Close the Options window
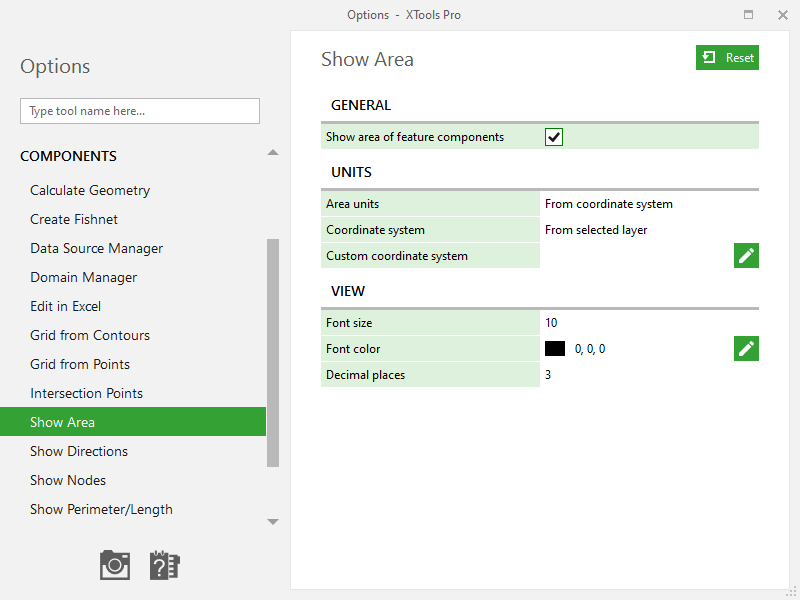The image size is (800, 600). point(783,15)
